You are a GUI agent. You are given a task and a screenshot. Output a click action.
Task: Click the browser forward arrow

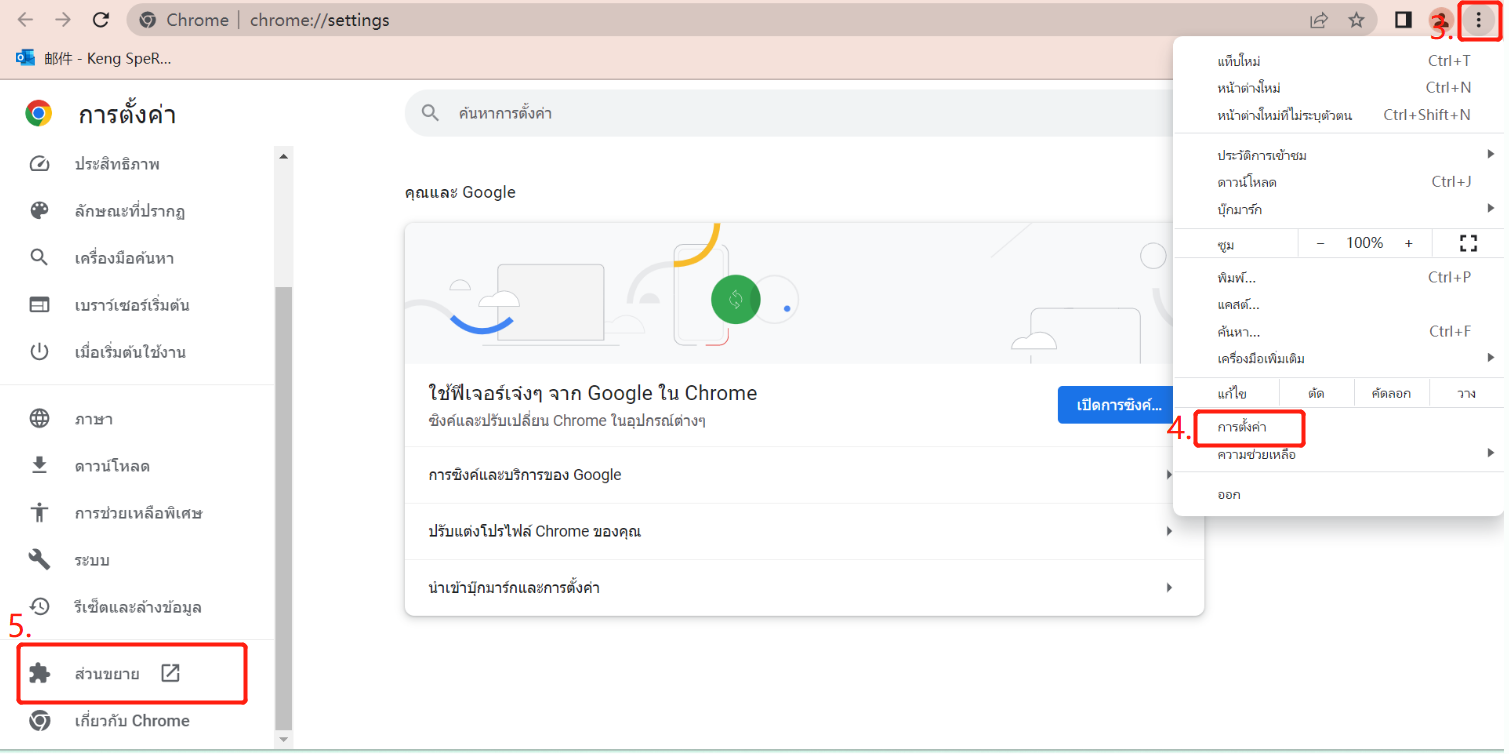(63, 20)
